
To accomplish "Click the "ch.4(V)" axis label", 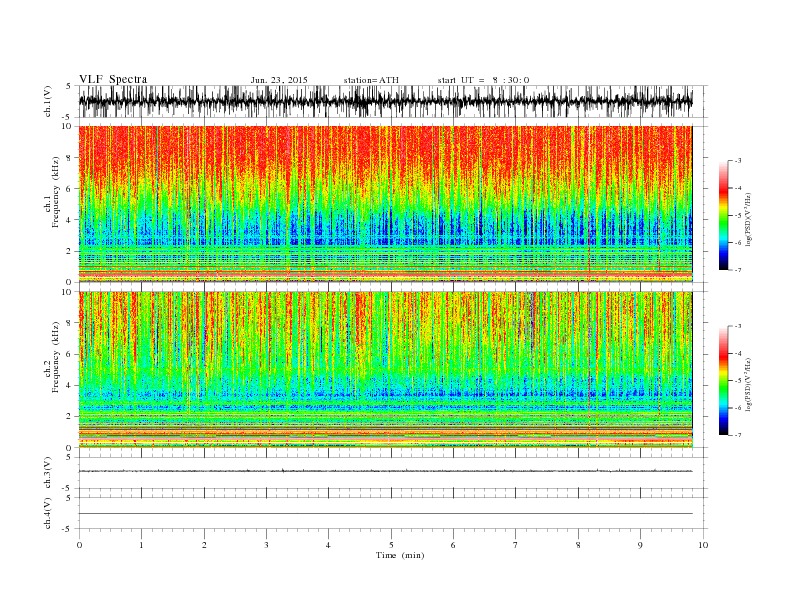I will tap(48, 513).
